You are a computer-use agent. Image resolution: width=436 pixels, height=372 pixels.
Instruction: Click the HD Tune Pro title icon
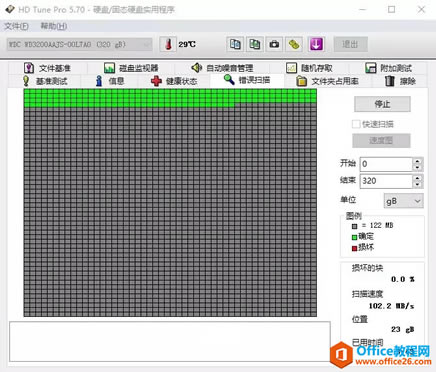[10, 9]
